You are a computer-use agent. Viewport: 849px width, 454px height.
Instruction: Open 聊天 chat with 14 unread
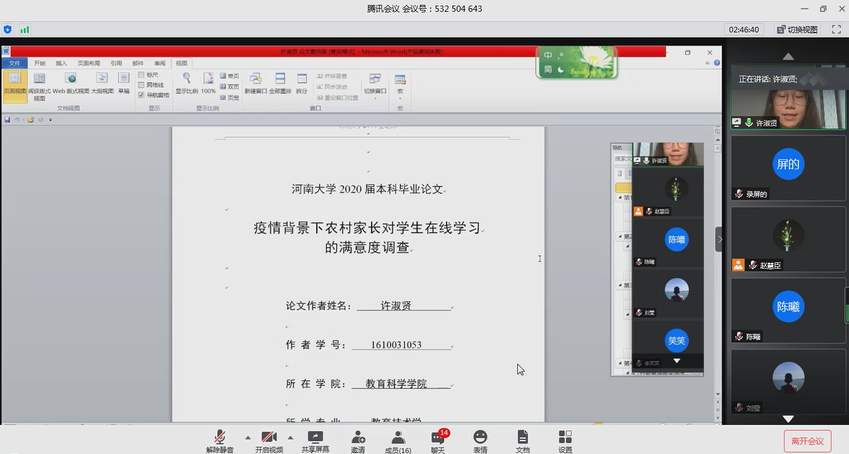[438, 442]
